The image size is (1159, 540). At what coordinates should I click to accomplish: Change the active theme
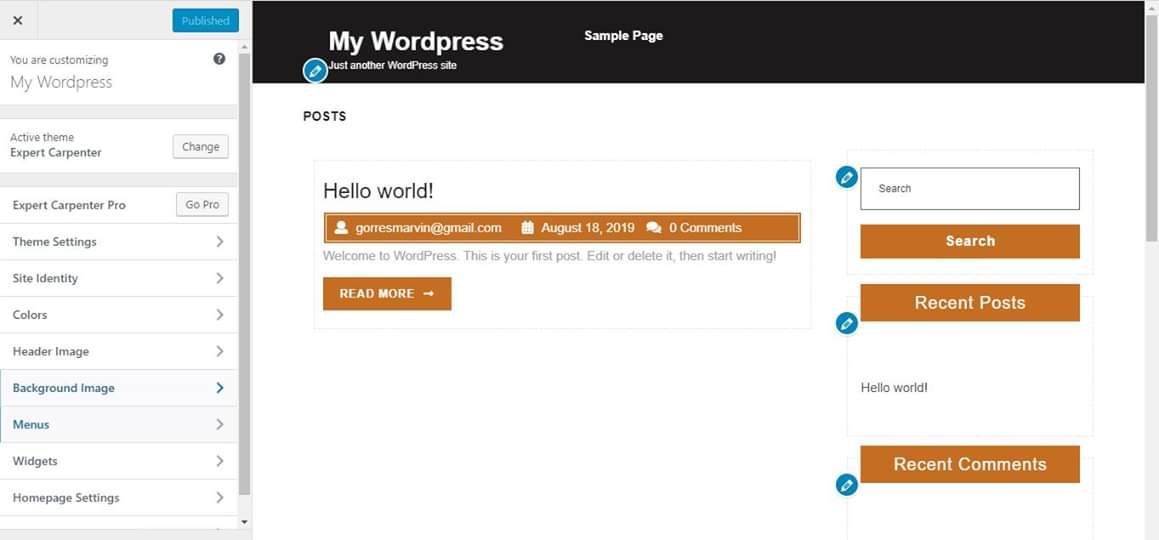[200, 146]
